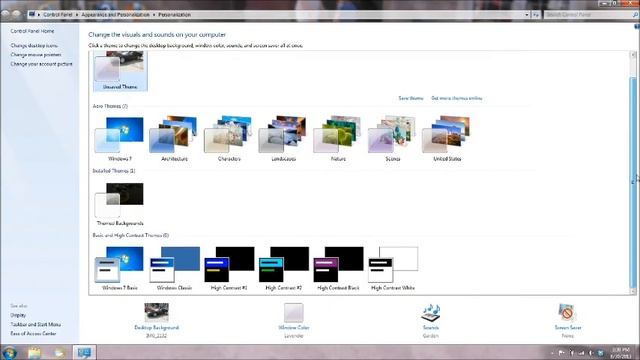Expand the address bar history dropdown

click(527, 15)
